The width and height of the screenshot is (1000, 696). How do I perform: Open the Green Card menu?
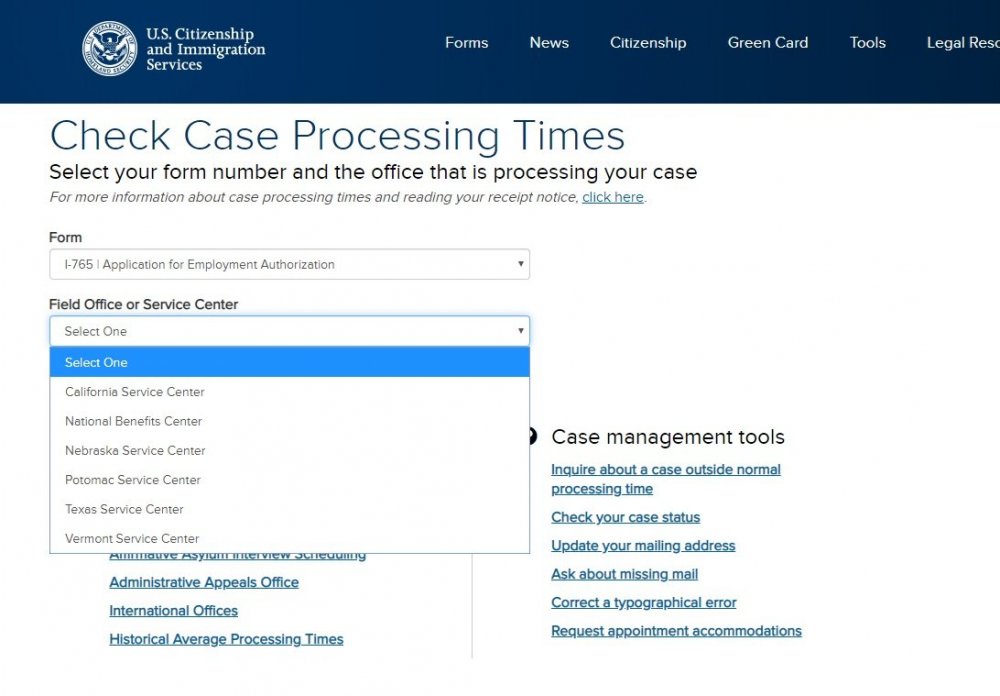click(768, 43)
